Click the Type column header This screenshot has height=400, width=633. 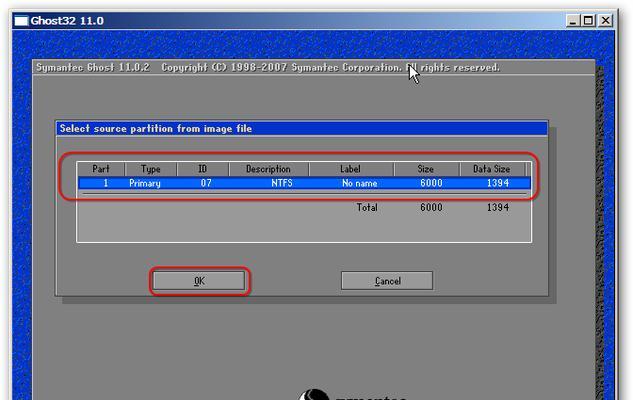tap(151, 169)
